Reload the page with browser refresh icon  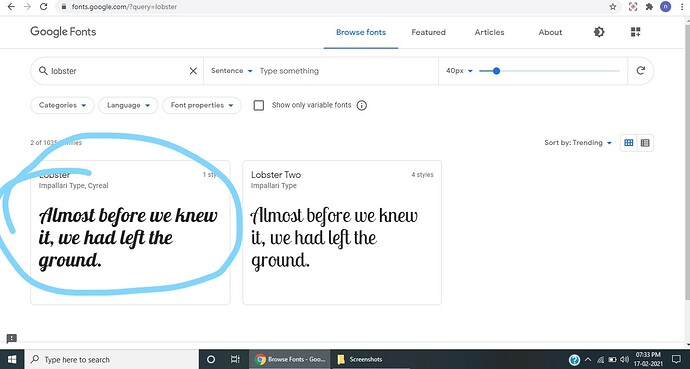click(x=43, y=7)
